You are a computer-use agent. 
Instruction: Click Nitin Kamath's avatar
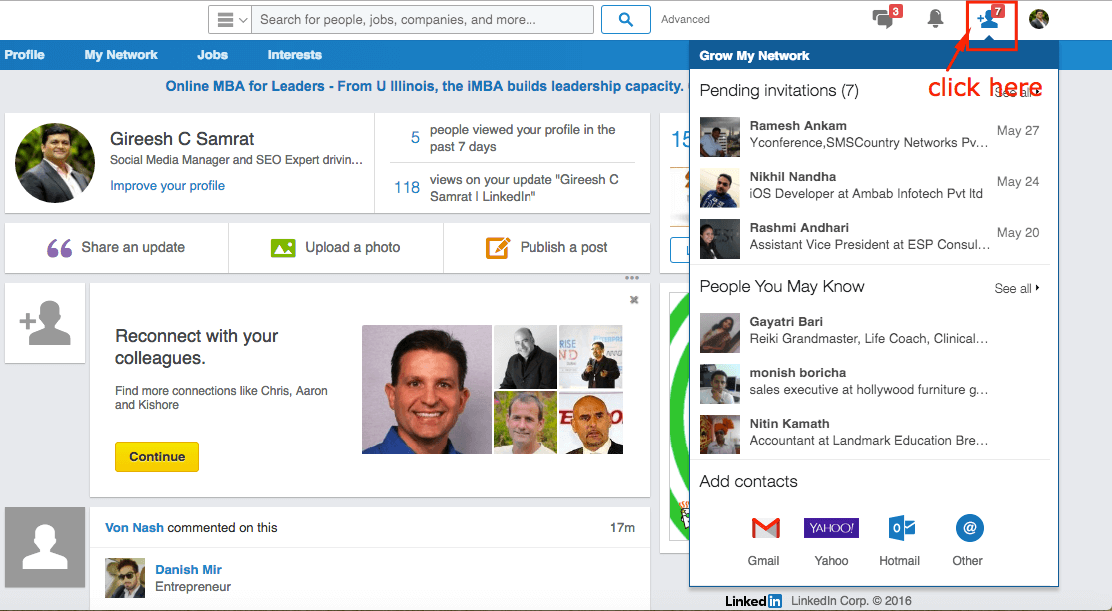[720, 435]
